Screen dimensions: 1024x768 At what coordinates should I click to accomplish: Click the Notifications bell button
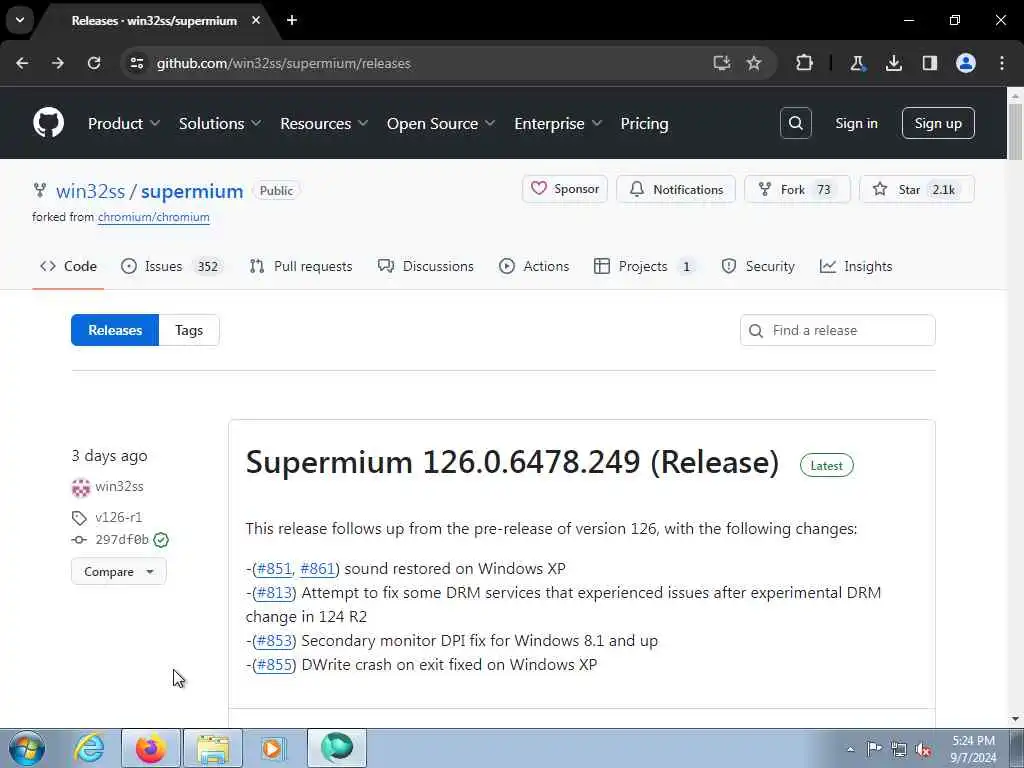676,189
